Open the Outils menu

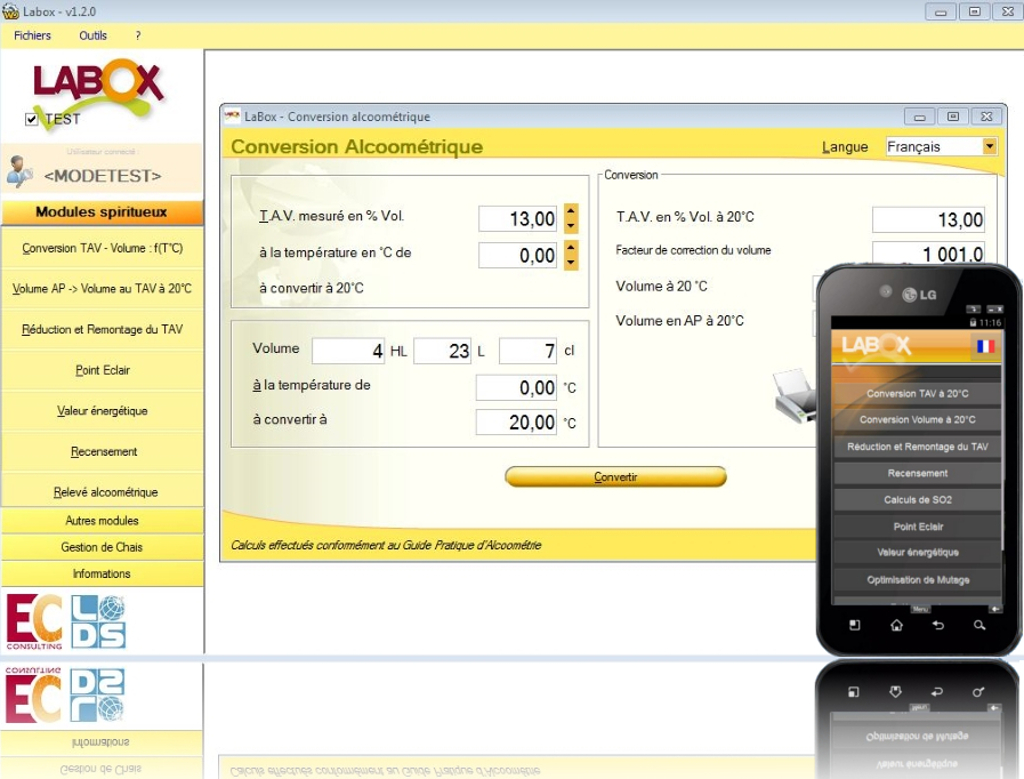tap(93, 36)
